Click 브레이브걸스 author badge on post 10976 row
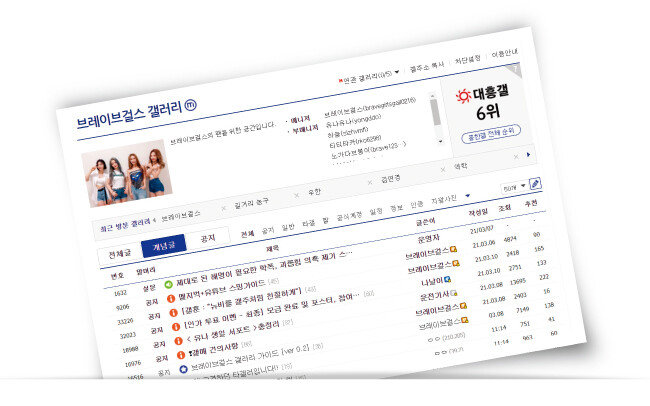This screenshot has height=406, width=650. (463, 306)
